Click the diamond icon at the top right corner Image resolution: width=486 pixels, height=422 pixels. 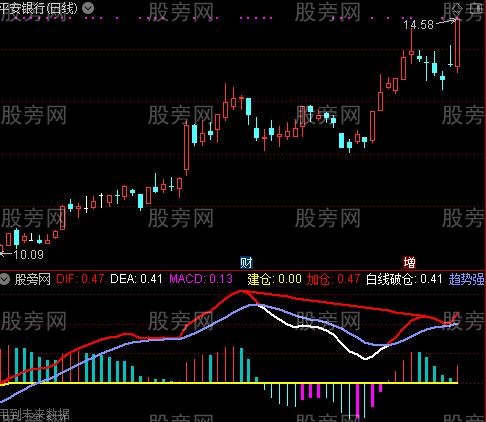[x=457, y=9]
